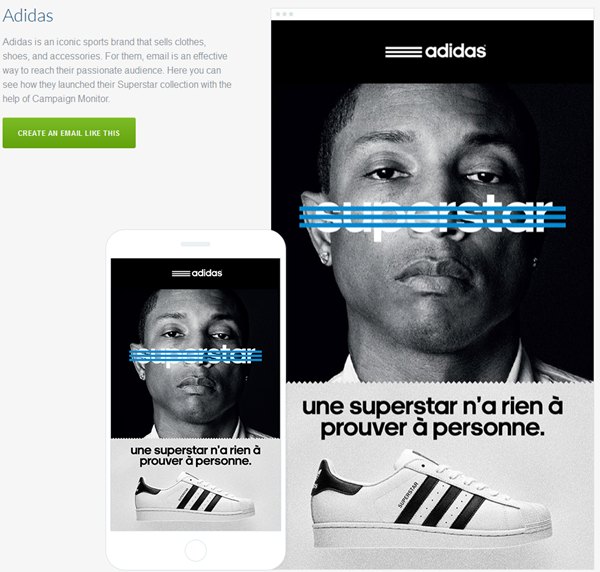This screenshot has height=572, width=600.
Task: Click the portrait photo in the desktop email
Action: [432, 233]
